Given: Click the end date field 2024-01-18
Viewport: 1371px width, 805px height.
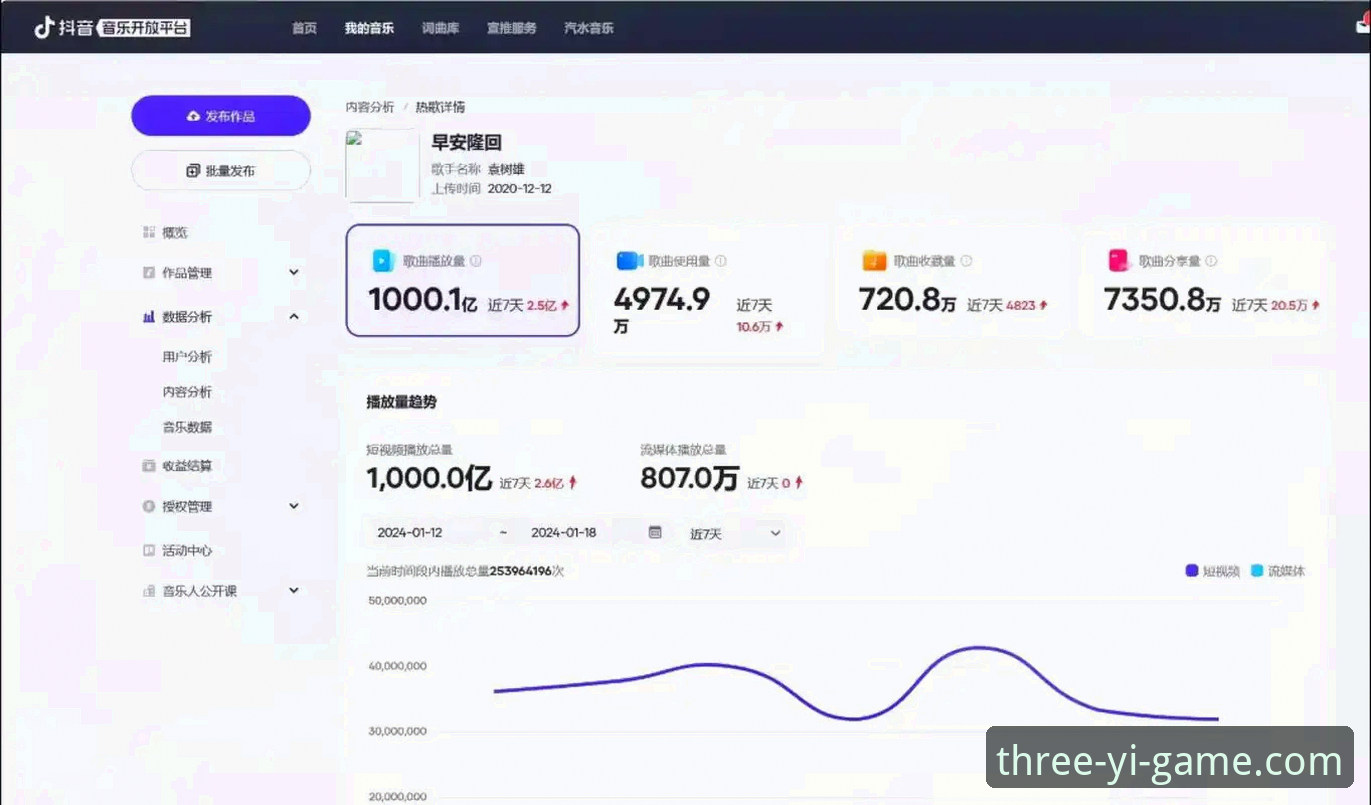Looking at the screenshot, I should 564,533.
